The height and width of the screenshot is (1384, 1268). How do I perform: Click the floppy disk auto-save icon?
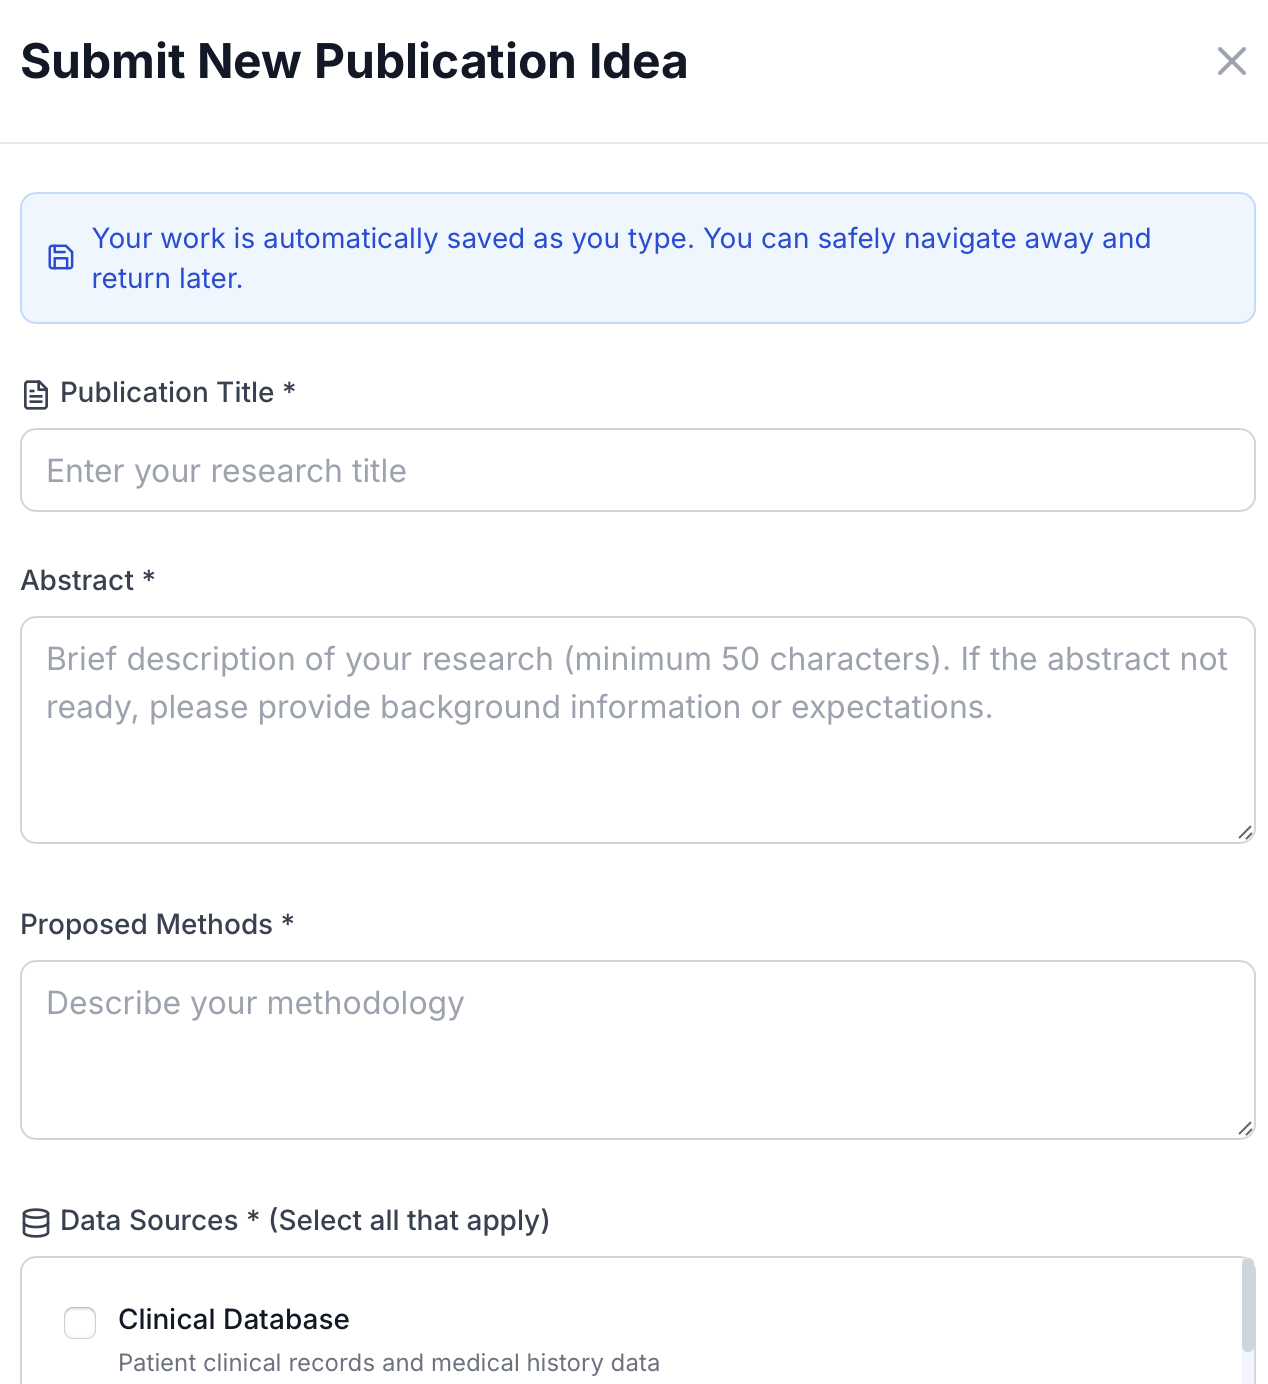[x=61, y=257]
